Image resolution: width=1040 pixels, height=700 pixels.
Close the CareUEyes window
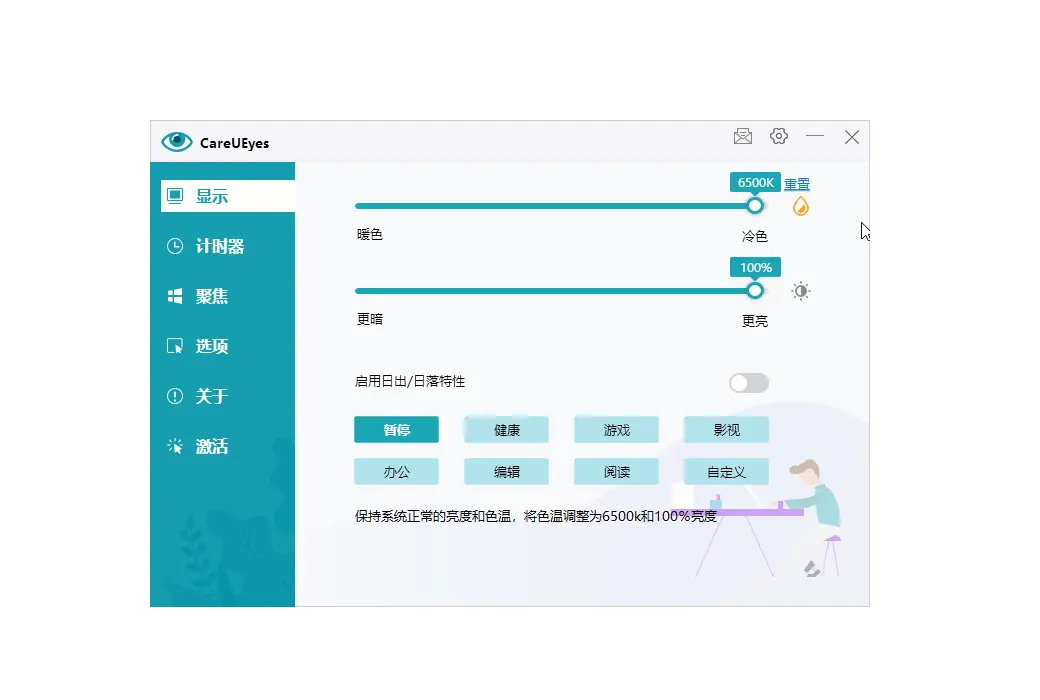pos(852,137)
